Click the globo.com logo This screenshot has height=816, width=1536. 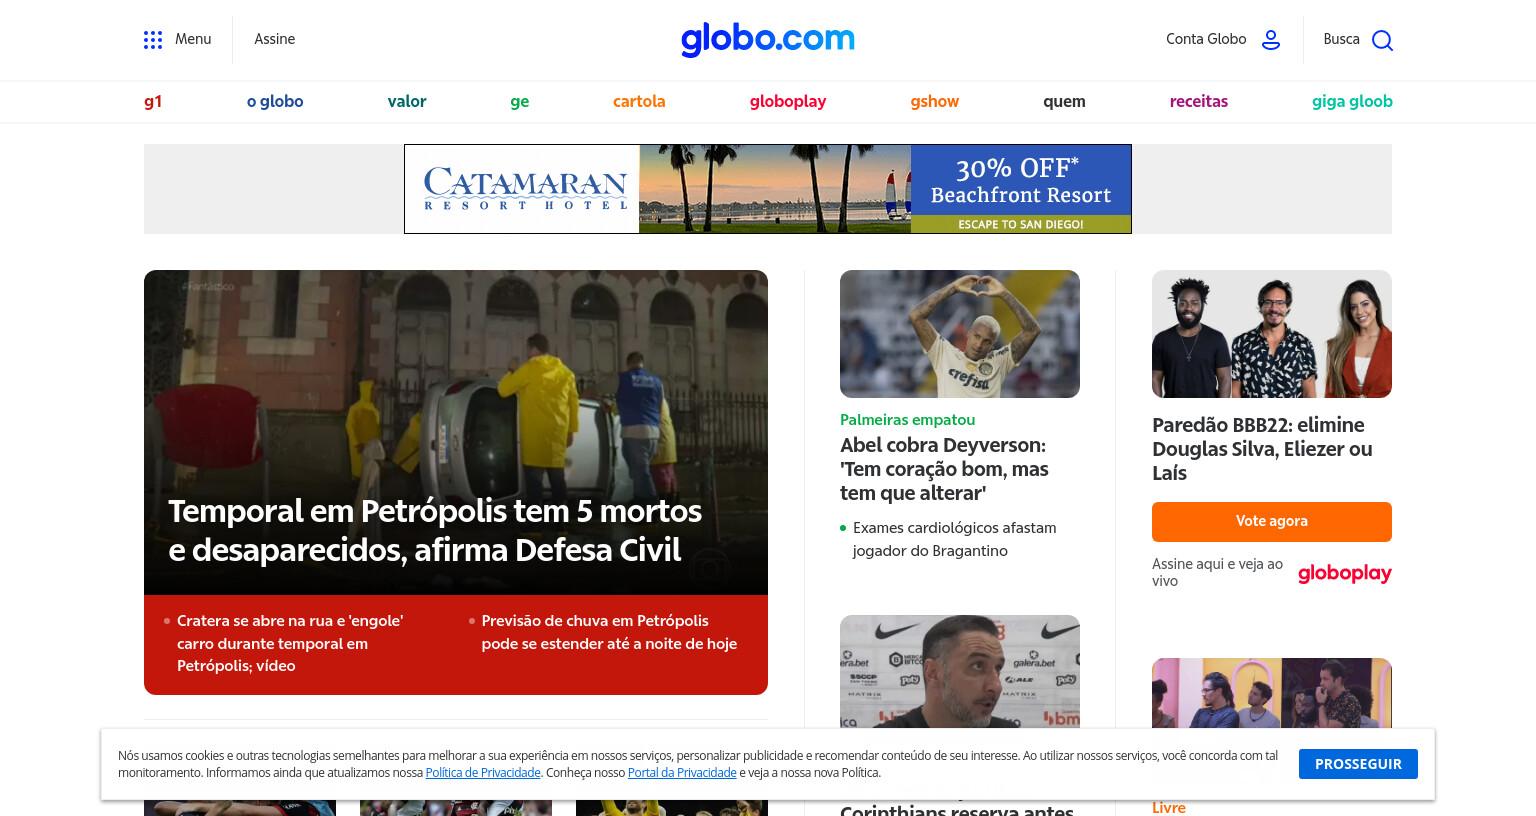[768, 39]
